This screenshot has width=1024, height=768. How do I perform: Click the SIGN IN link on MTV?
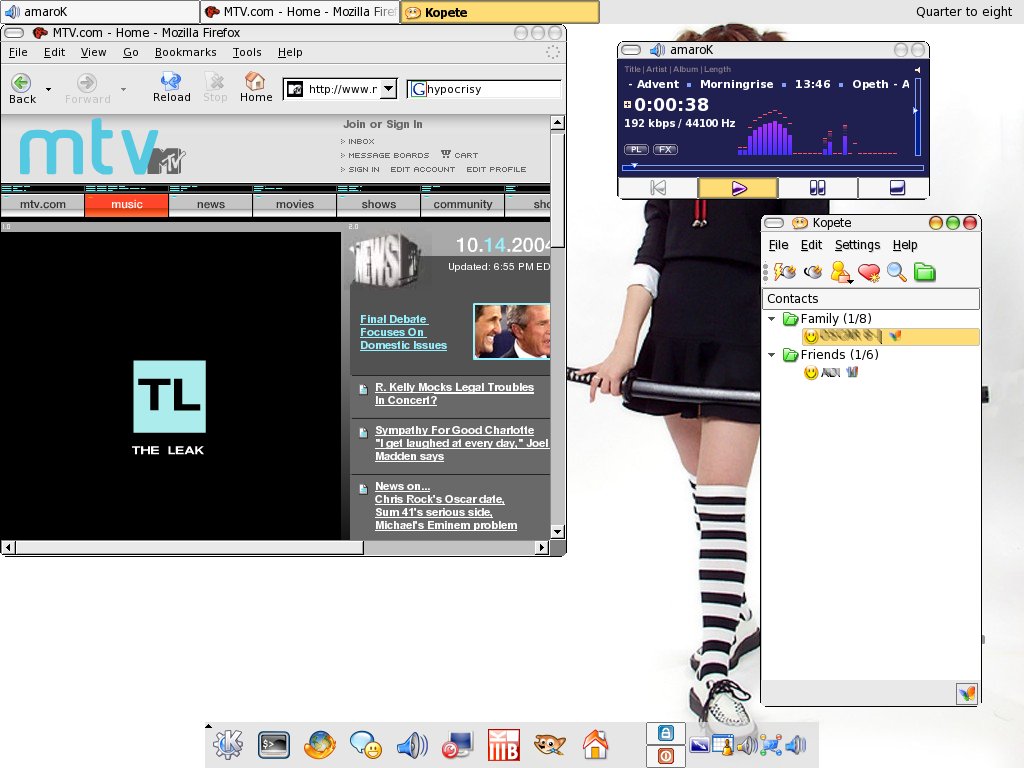click(364, 169)
